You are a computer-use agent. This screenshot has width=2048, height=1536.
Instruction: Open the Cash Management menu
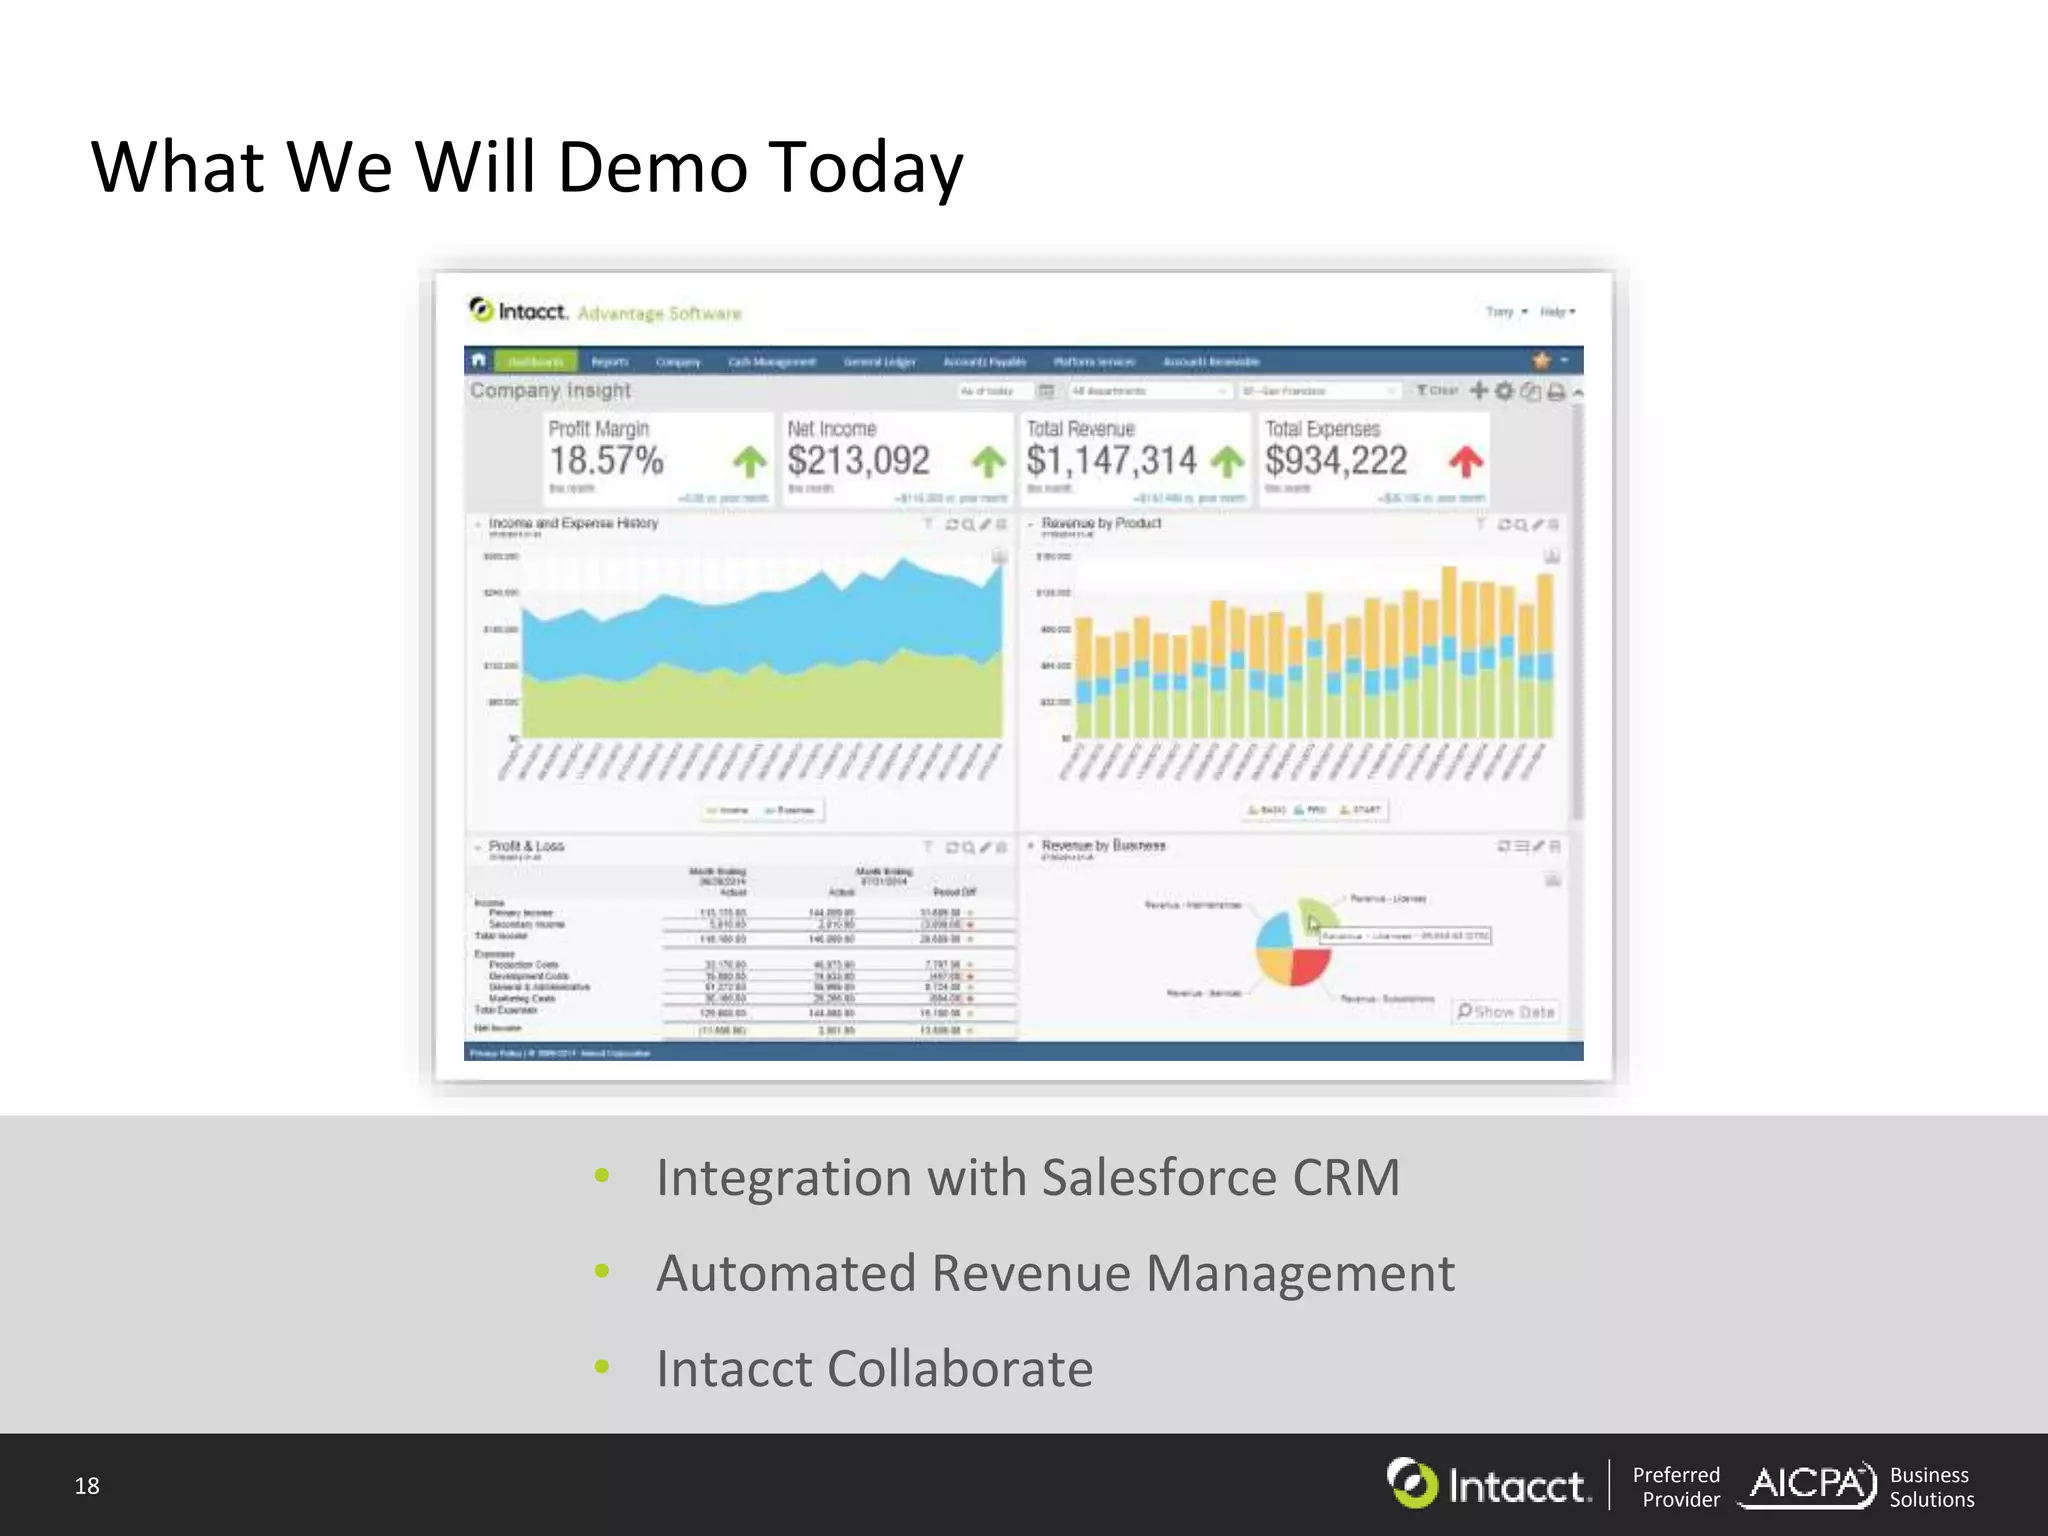772,362
